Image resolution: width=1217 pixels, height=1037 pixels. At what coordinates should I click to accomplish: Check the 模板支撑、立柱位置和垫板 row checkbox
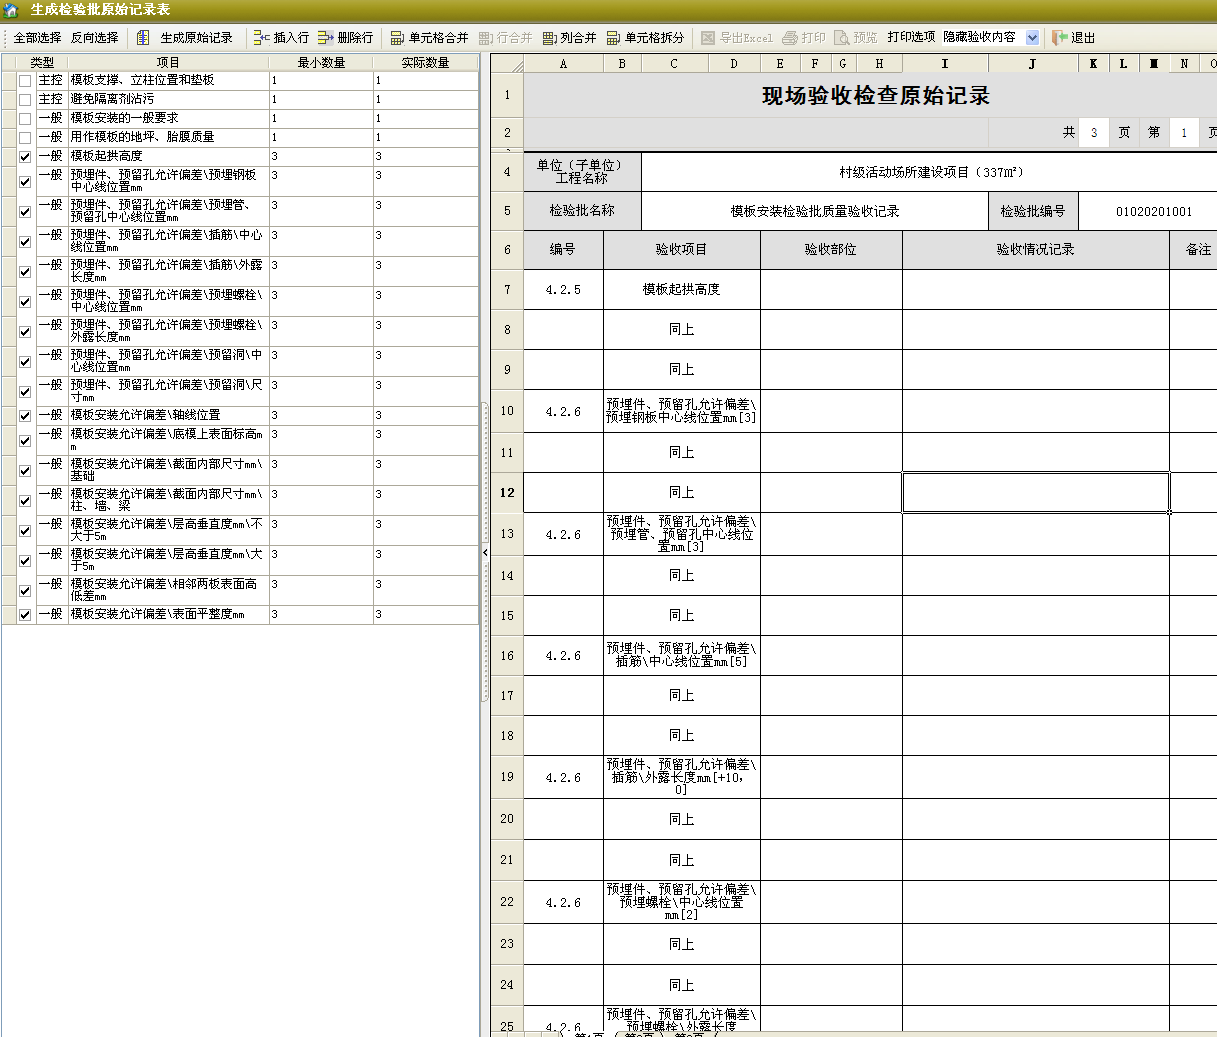(25, 80)
